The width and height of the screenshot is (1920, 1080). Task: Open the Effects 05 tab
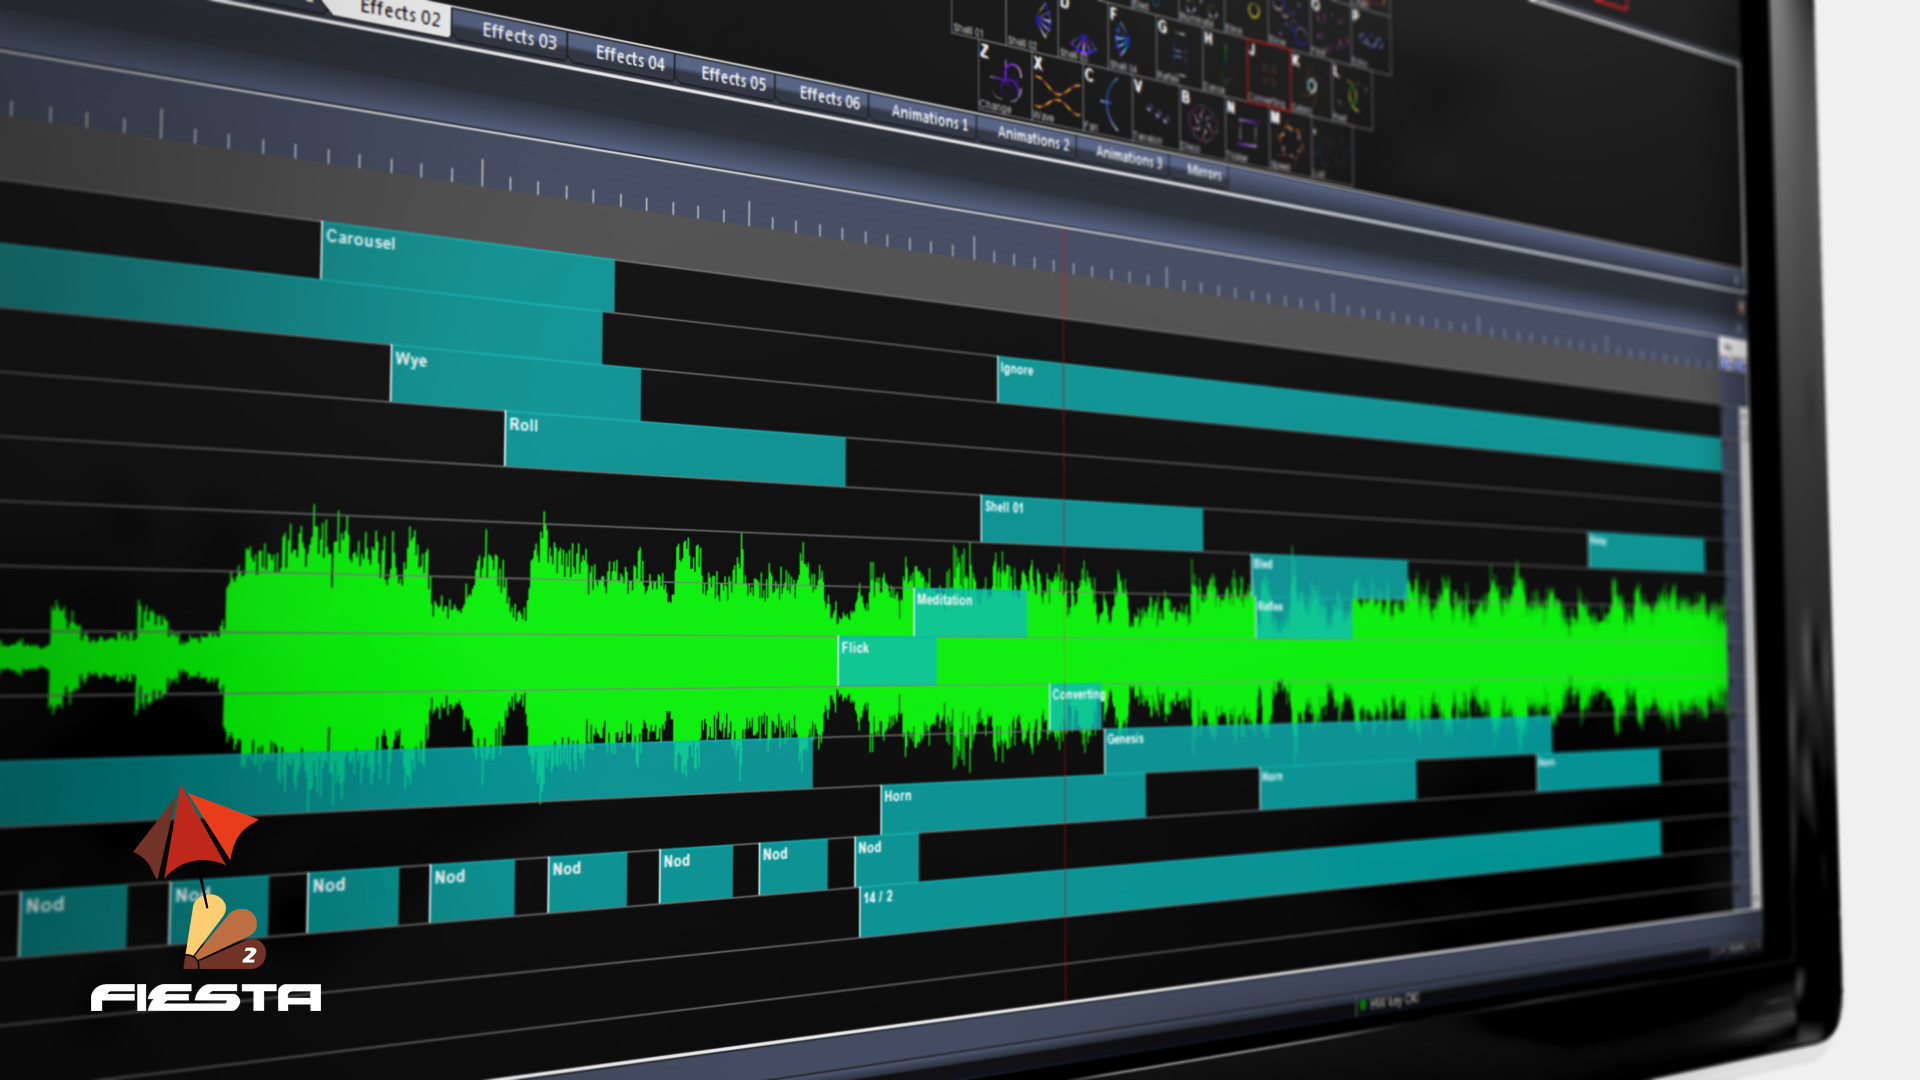[x=733, y=79]
